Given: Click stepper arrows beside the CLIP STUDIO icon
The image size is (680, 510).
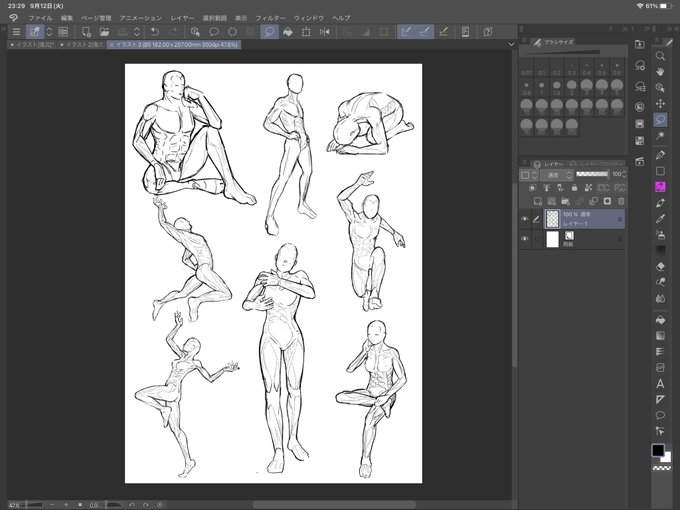Looking at the screenshot, I should tap(49, 32).
